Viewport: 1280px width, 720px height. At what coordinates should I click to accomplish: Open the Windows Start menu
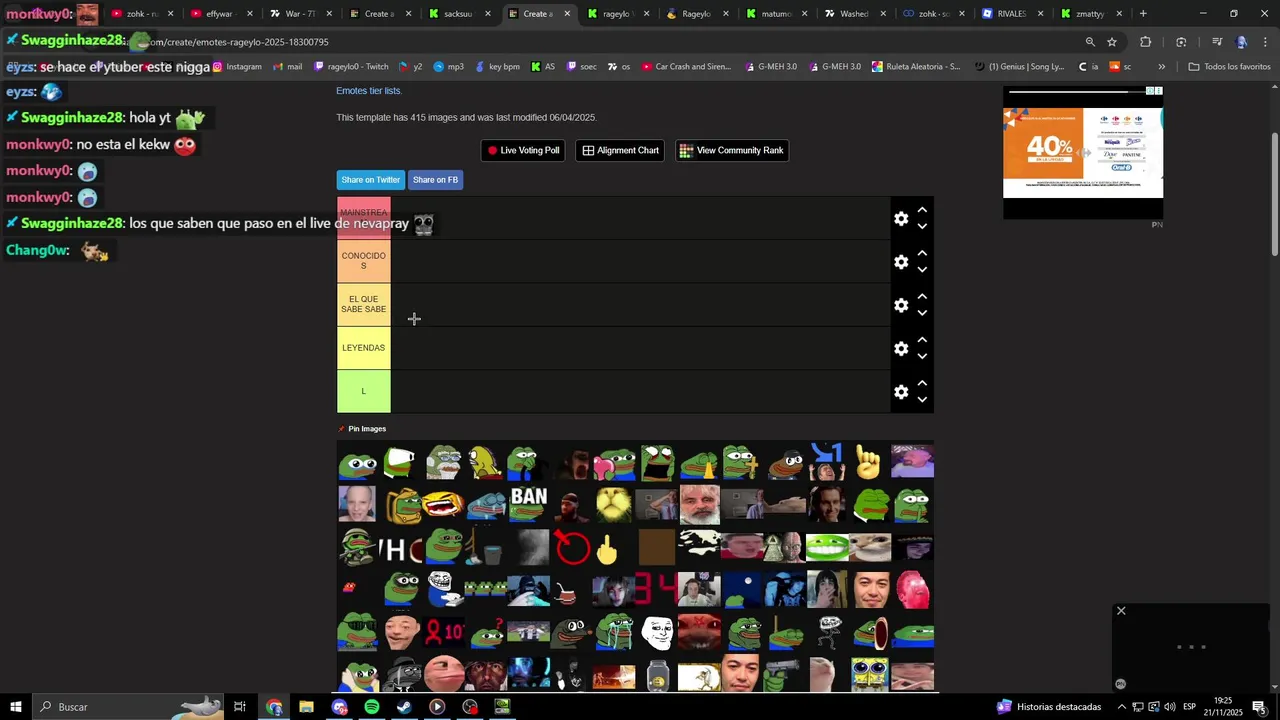[x=16, y=707]
